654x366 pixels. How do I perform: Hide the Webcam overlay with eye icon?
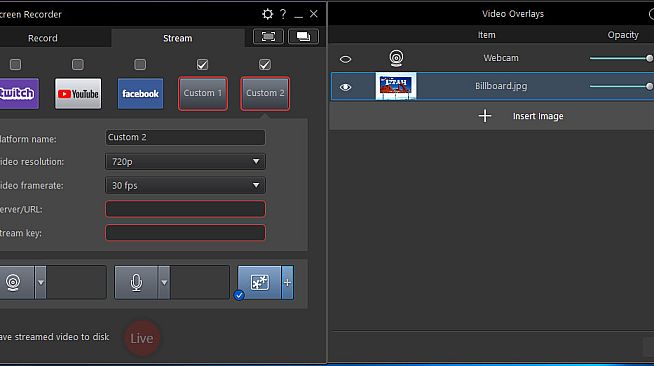click(x=345, y=59)
